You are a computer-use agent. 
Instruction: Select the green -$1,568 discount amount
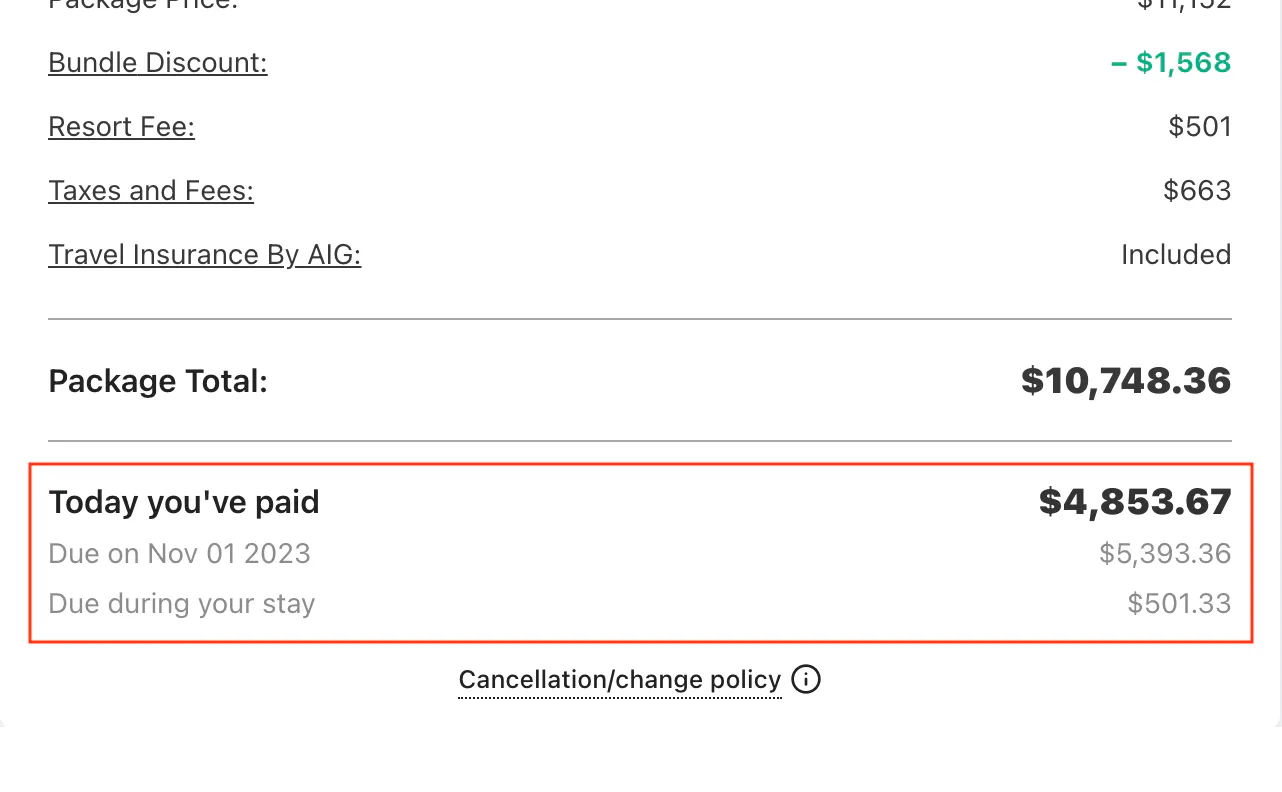point(1170,62)
